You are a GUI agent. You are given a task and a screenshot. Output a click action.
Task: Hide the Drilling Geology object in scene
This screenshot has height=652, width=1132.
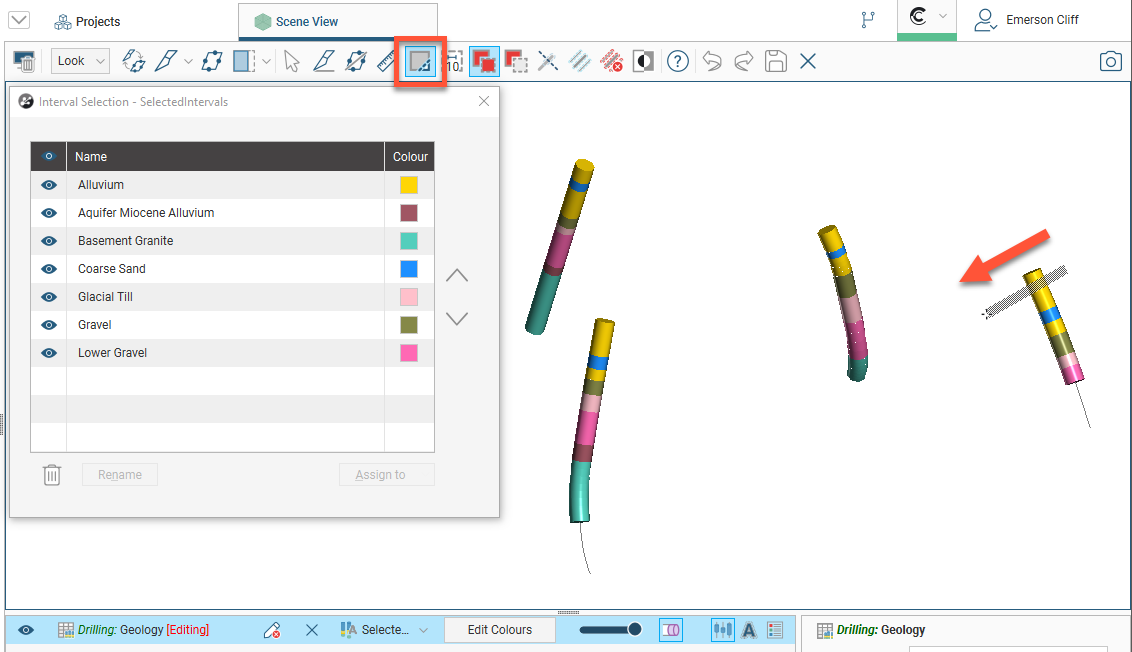[26, 630]
